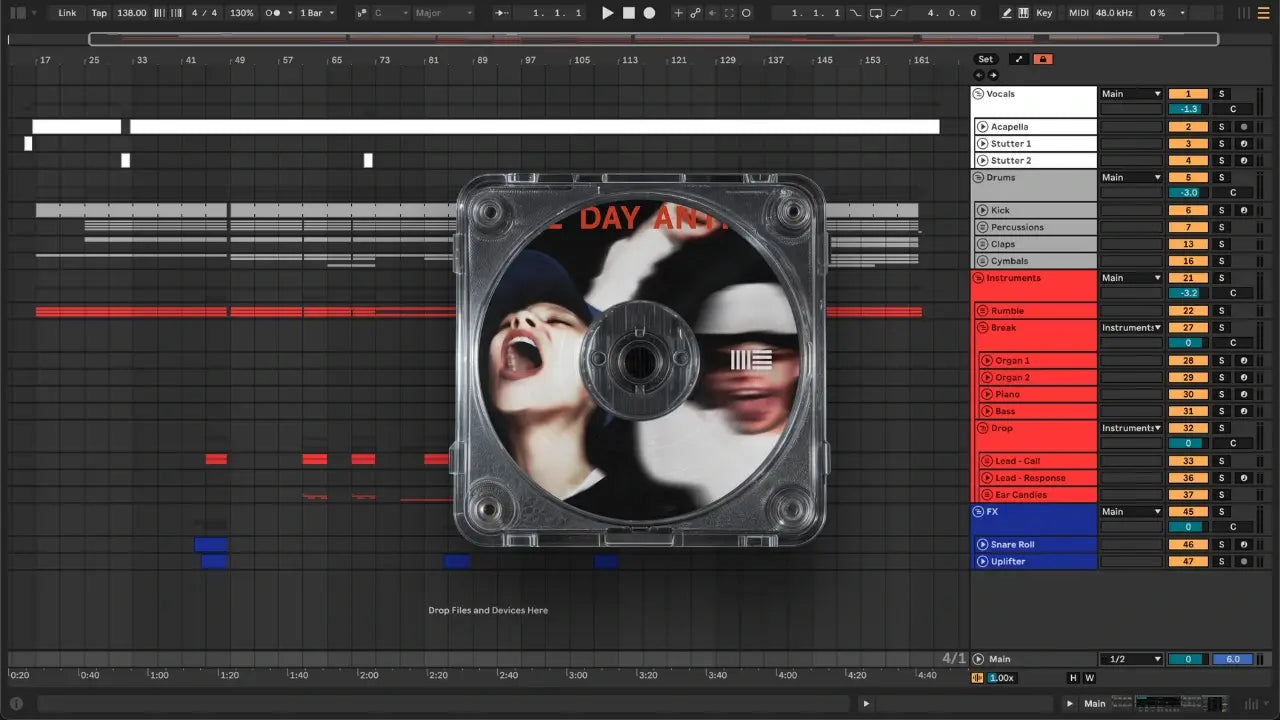Enable the arrangement loop switch
Screen dimensions: 1280x720
tap(876, 13)
